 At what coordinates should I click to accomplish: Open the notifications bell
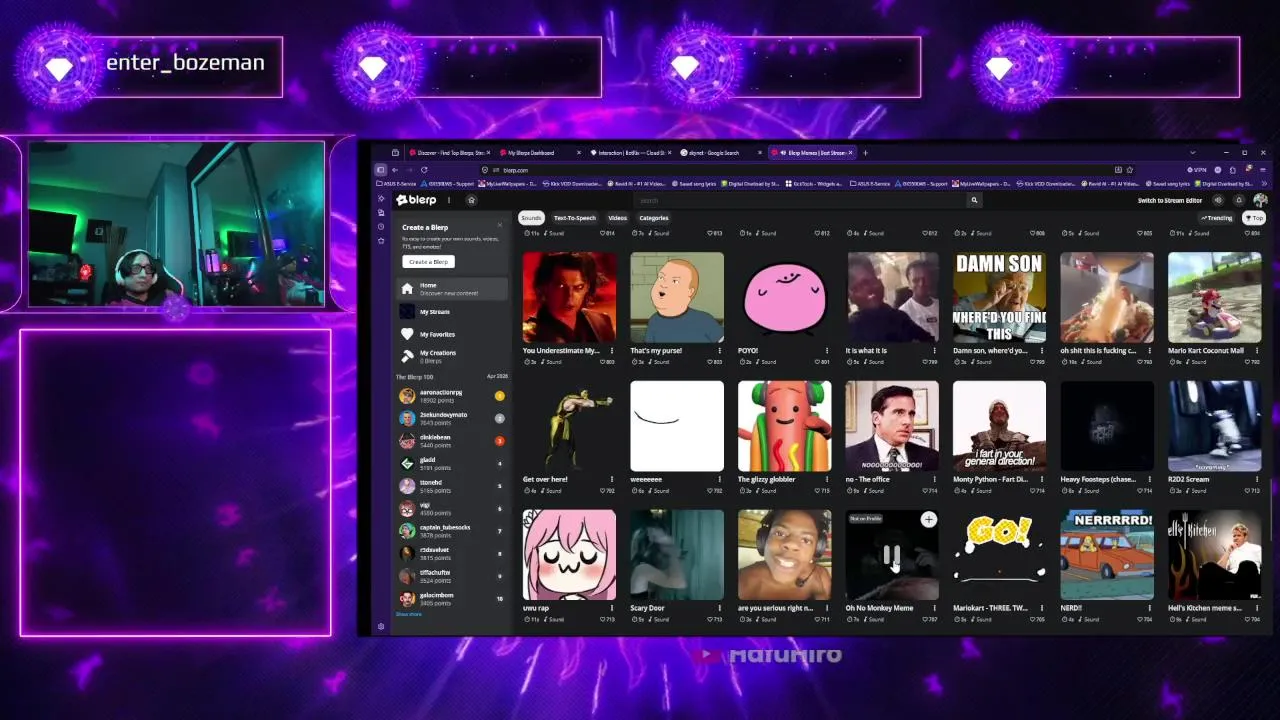pyautogui.click(x=1239, y=200)
